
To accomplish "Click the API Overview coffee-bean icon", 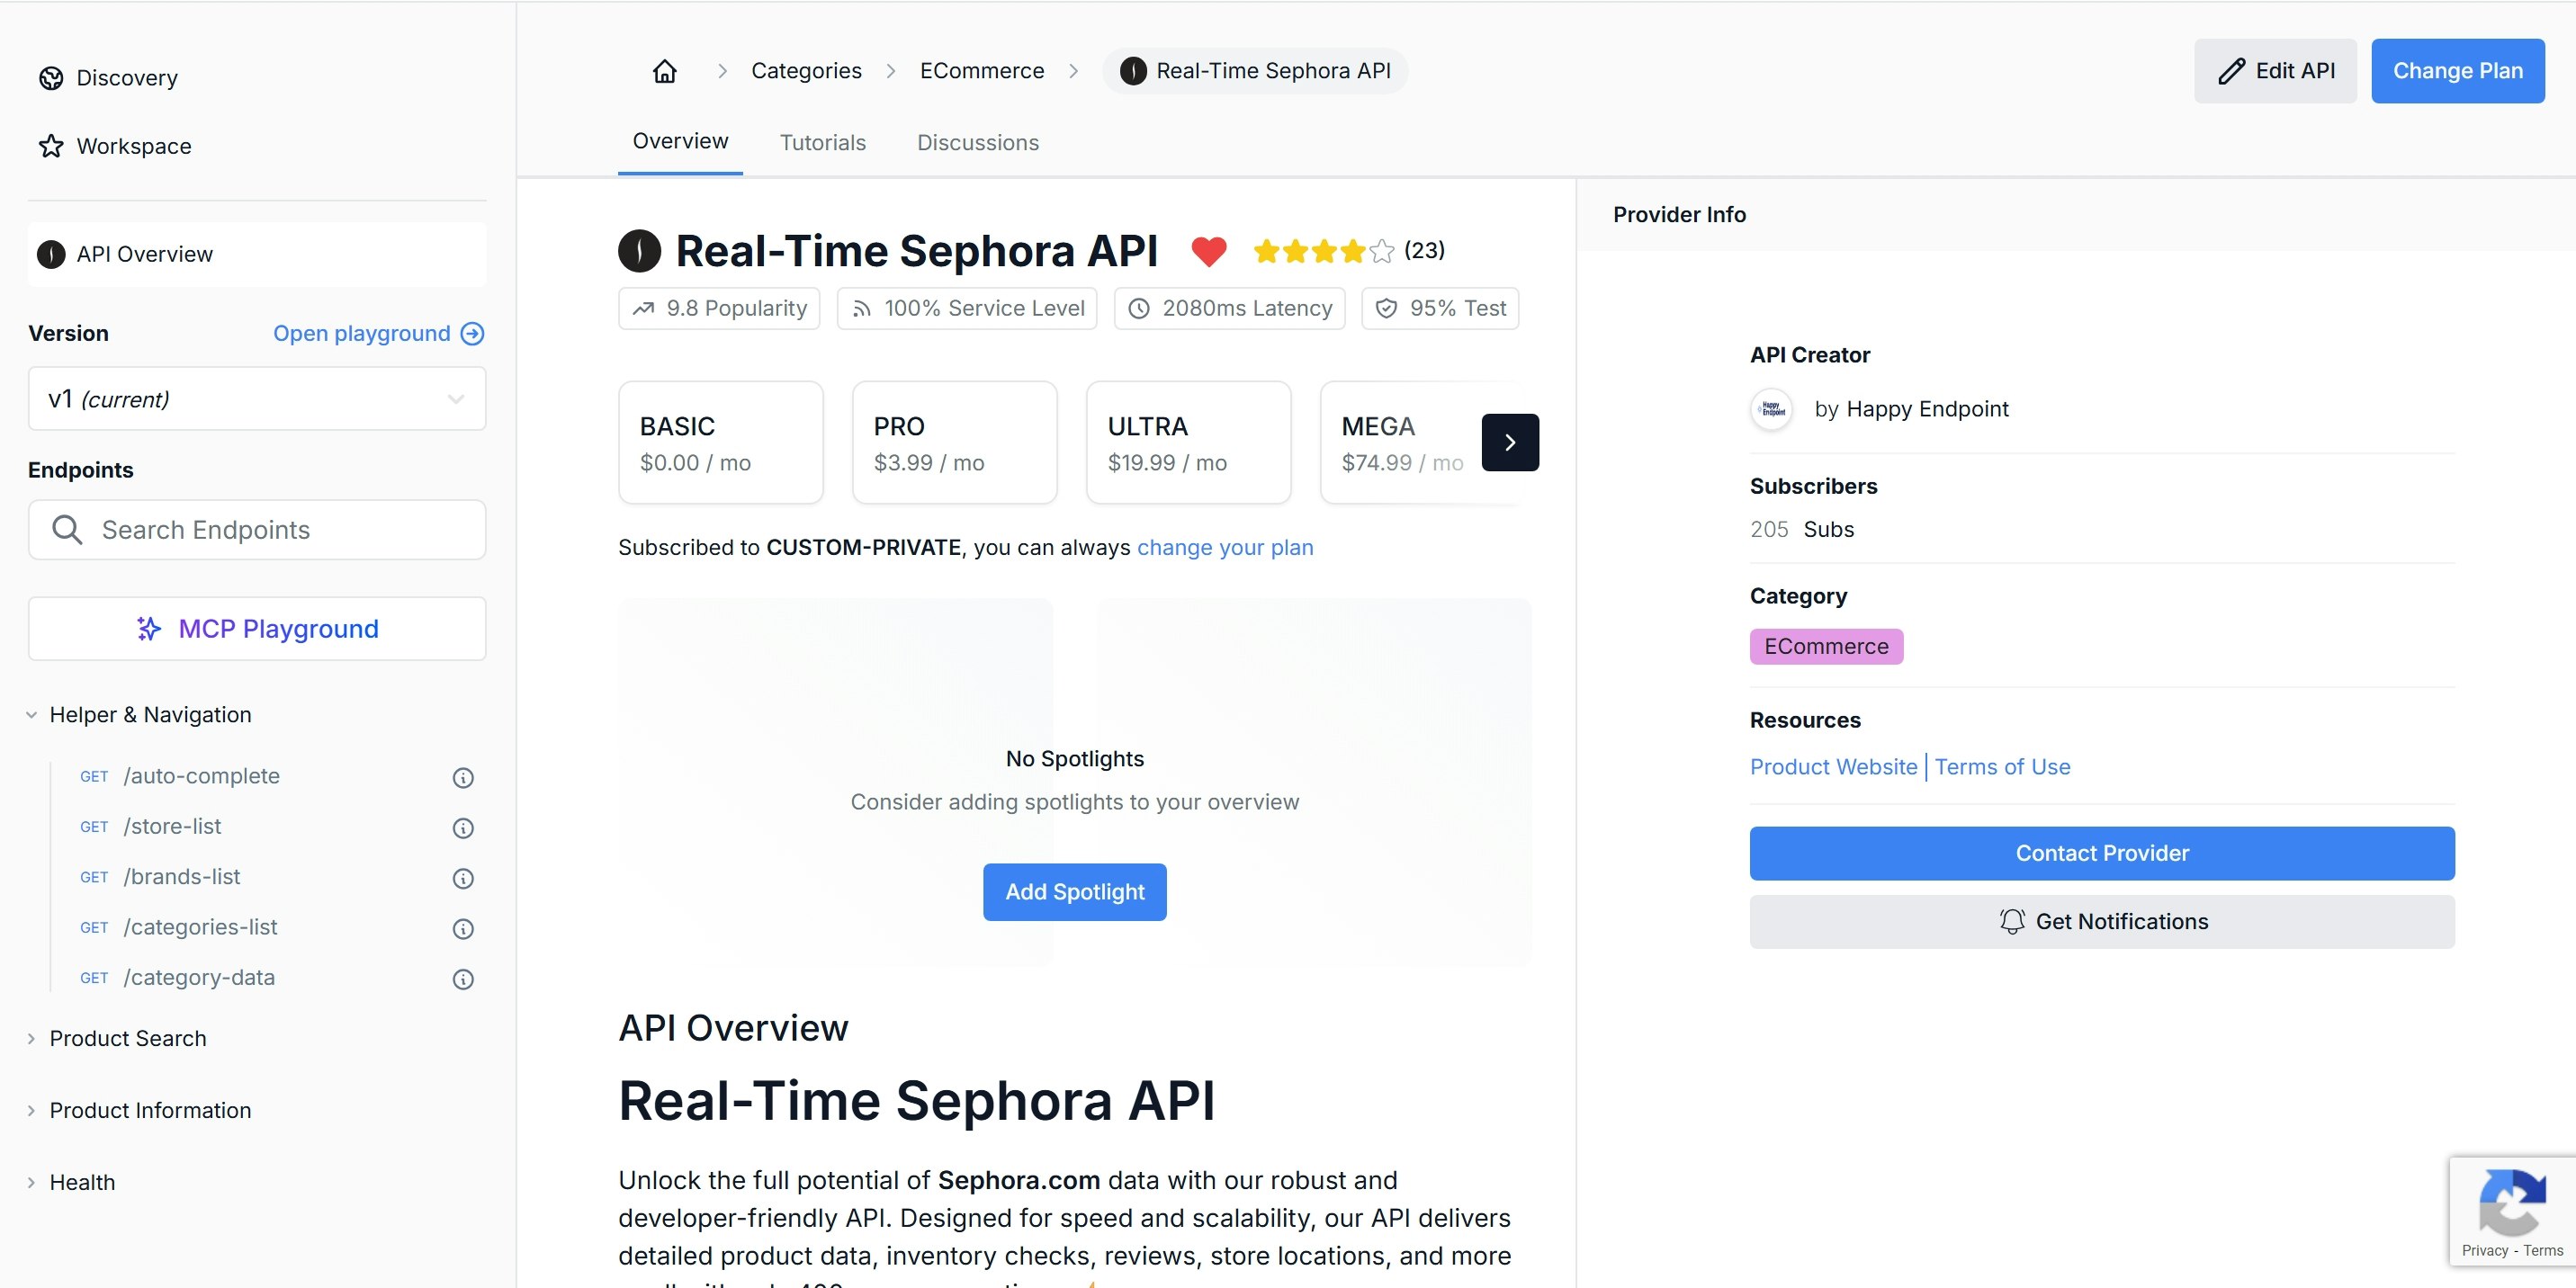I will [x=50, y=254].
